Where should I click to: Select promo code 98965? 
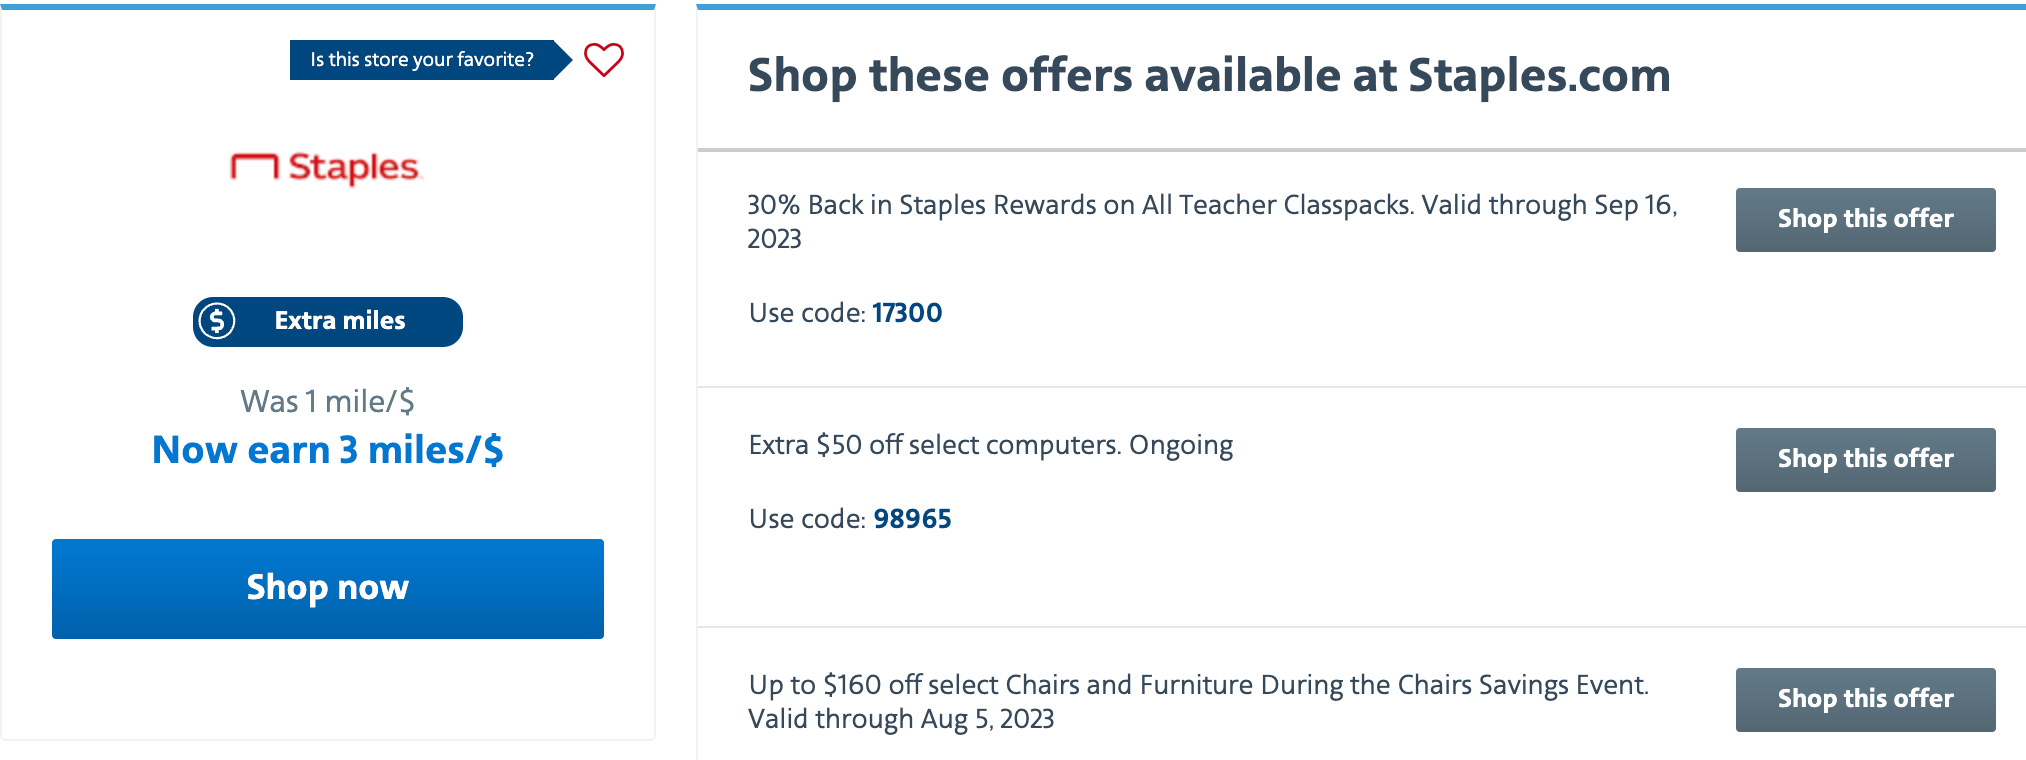pyautogui.click(x=912, y=519)
